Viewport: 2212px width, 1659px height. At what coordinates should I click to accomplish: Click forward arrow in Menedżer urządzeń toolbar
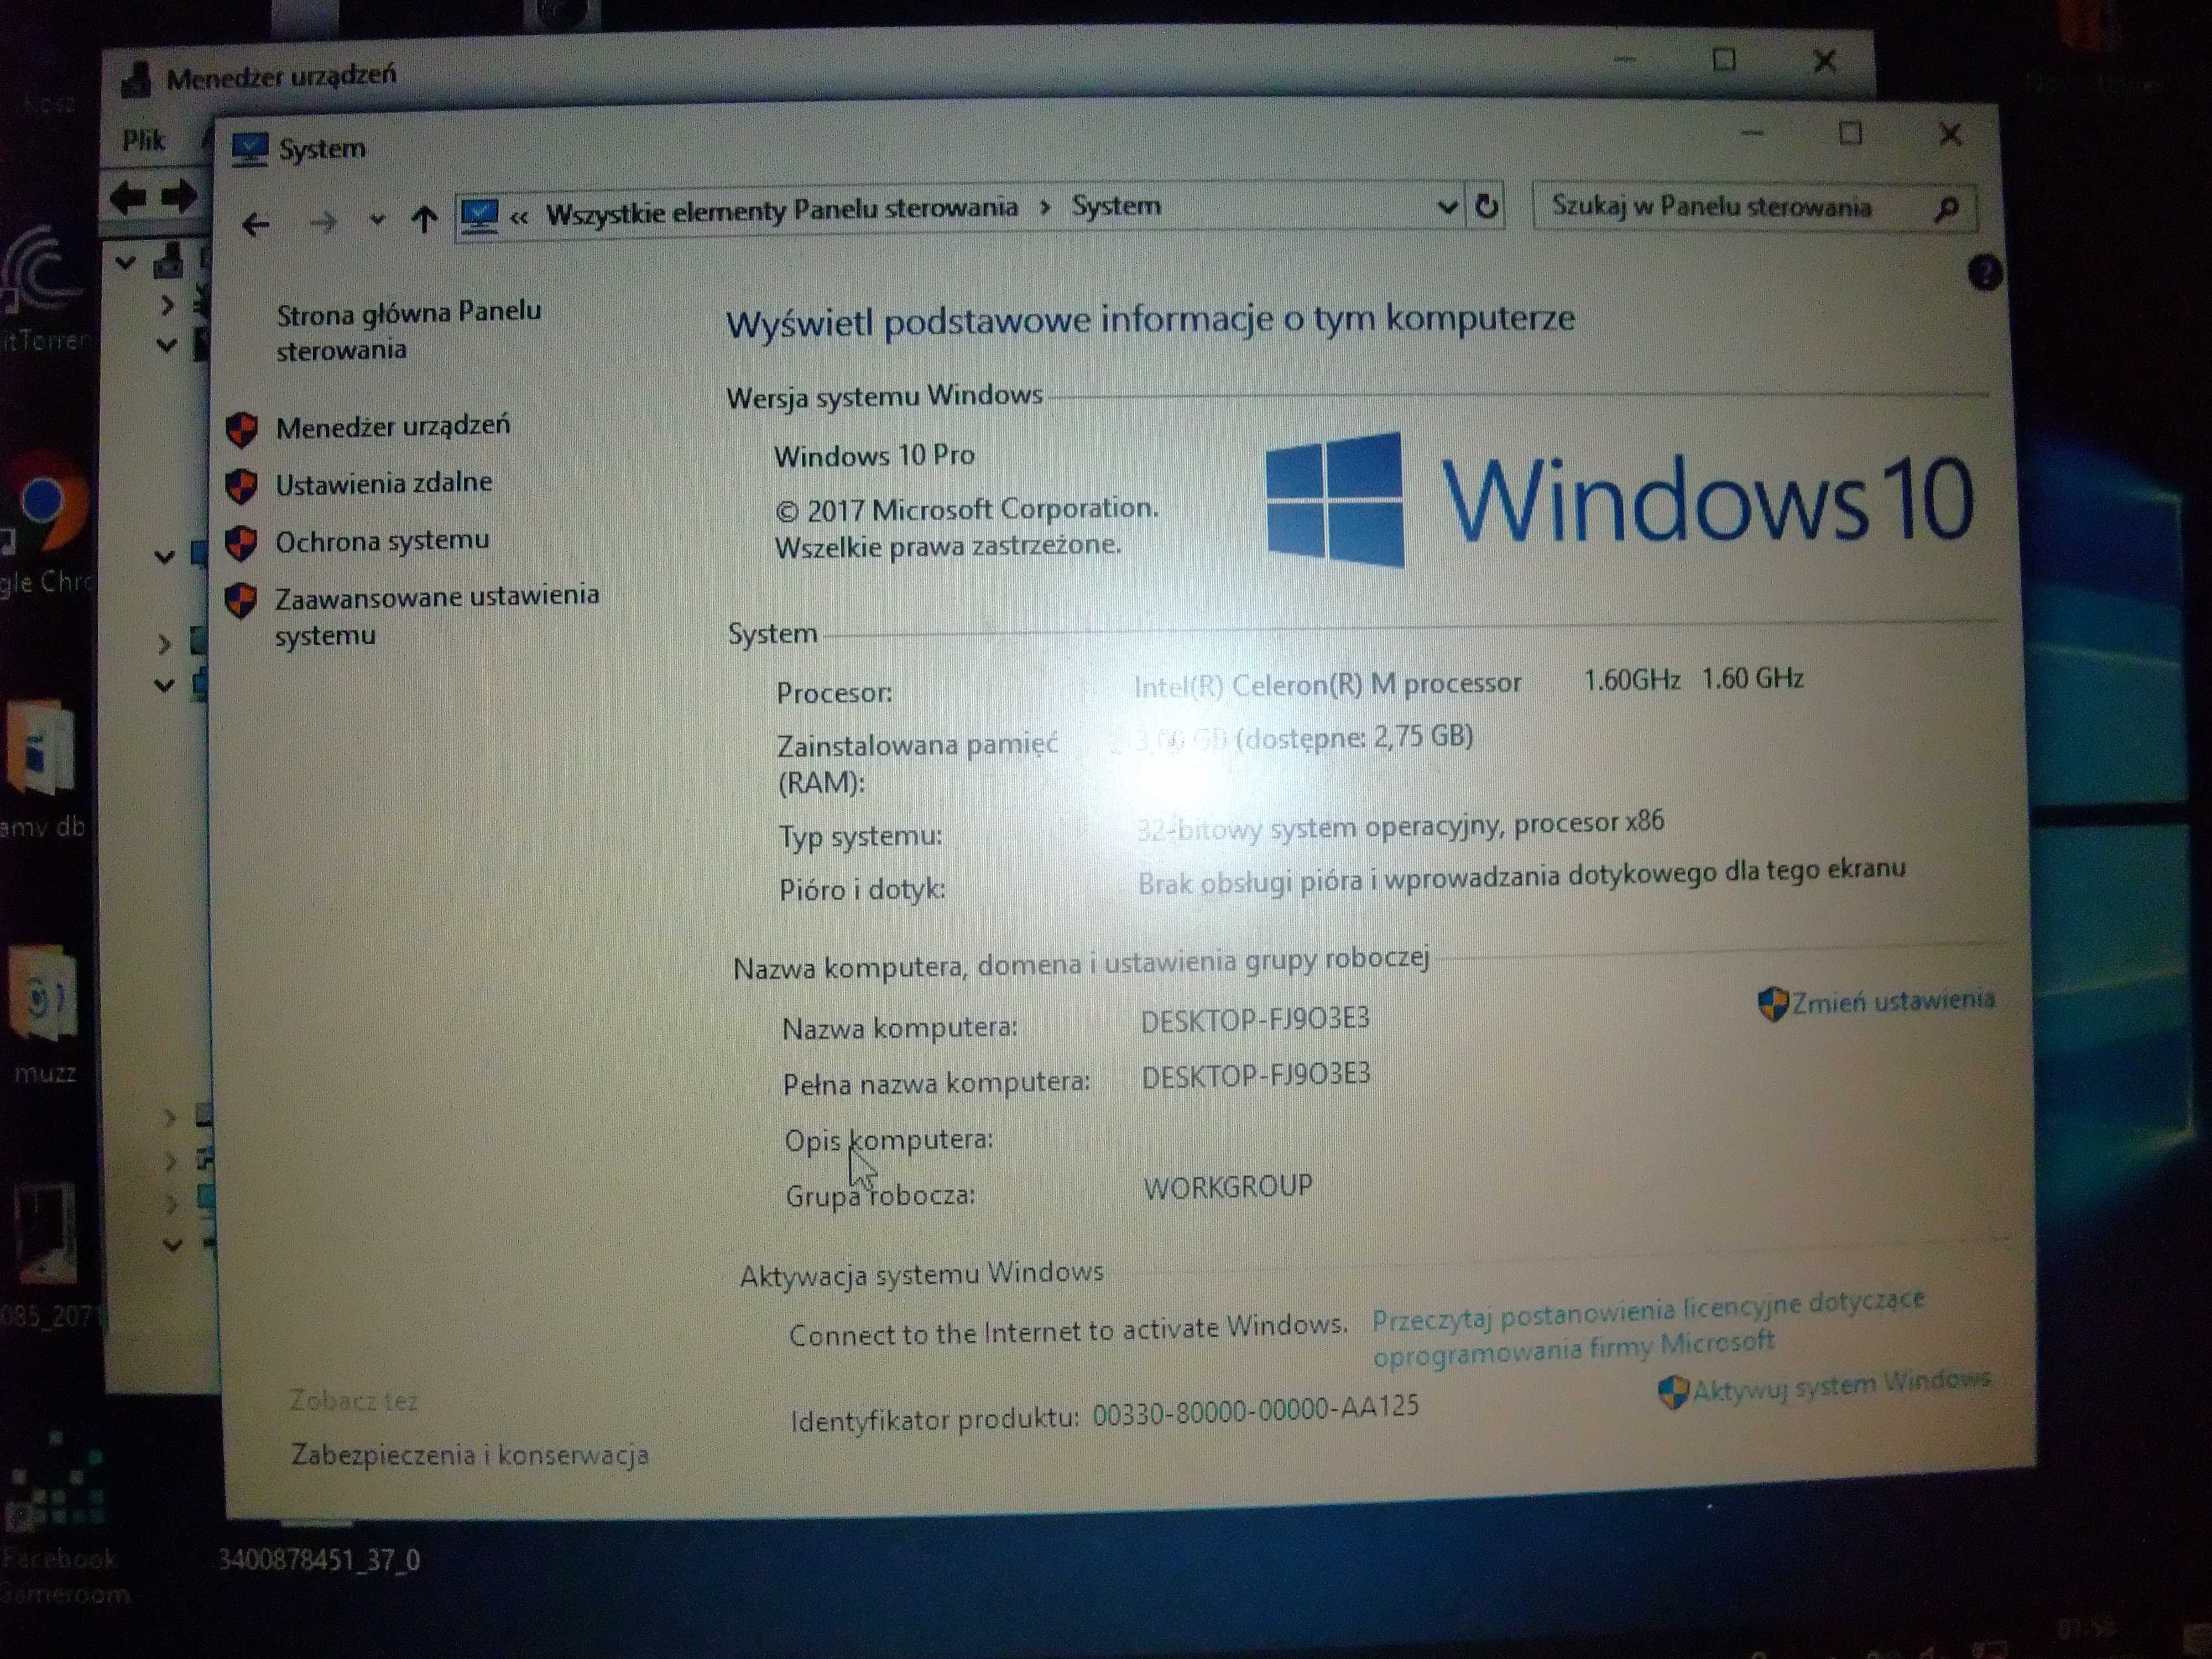tap(179, 197)
